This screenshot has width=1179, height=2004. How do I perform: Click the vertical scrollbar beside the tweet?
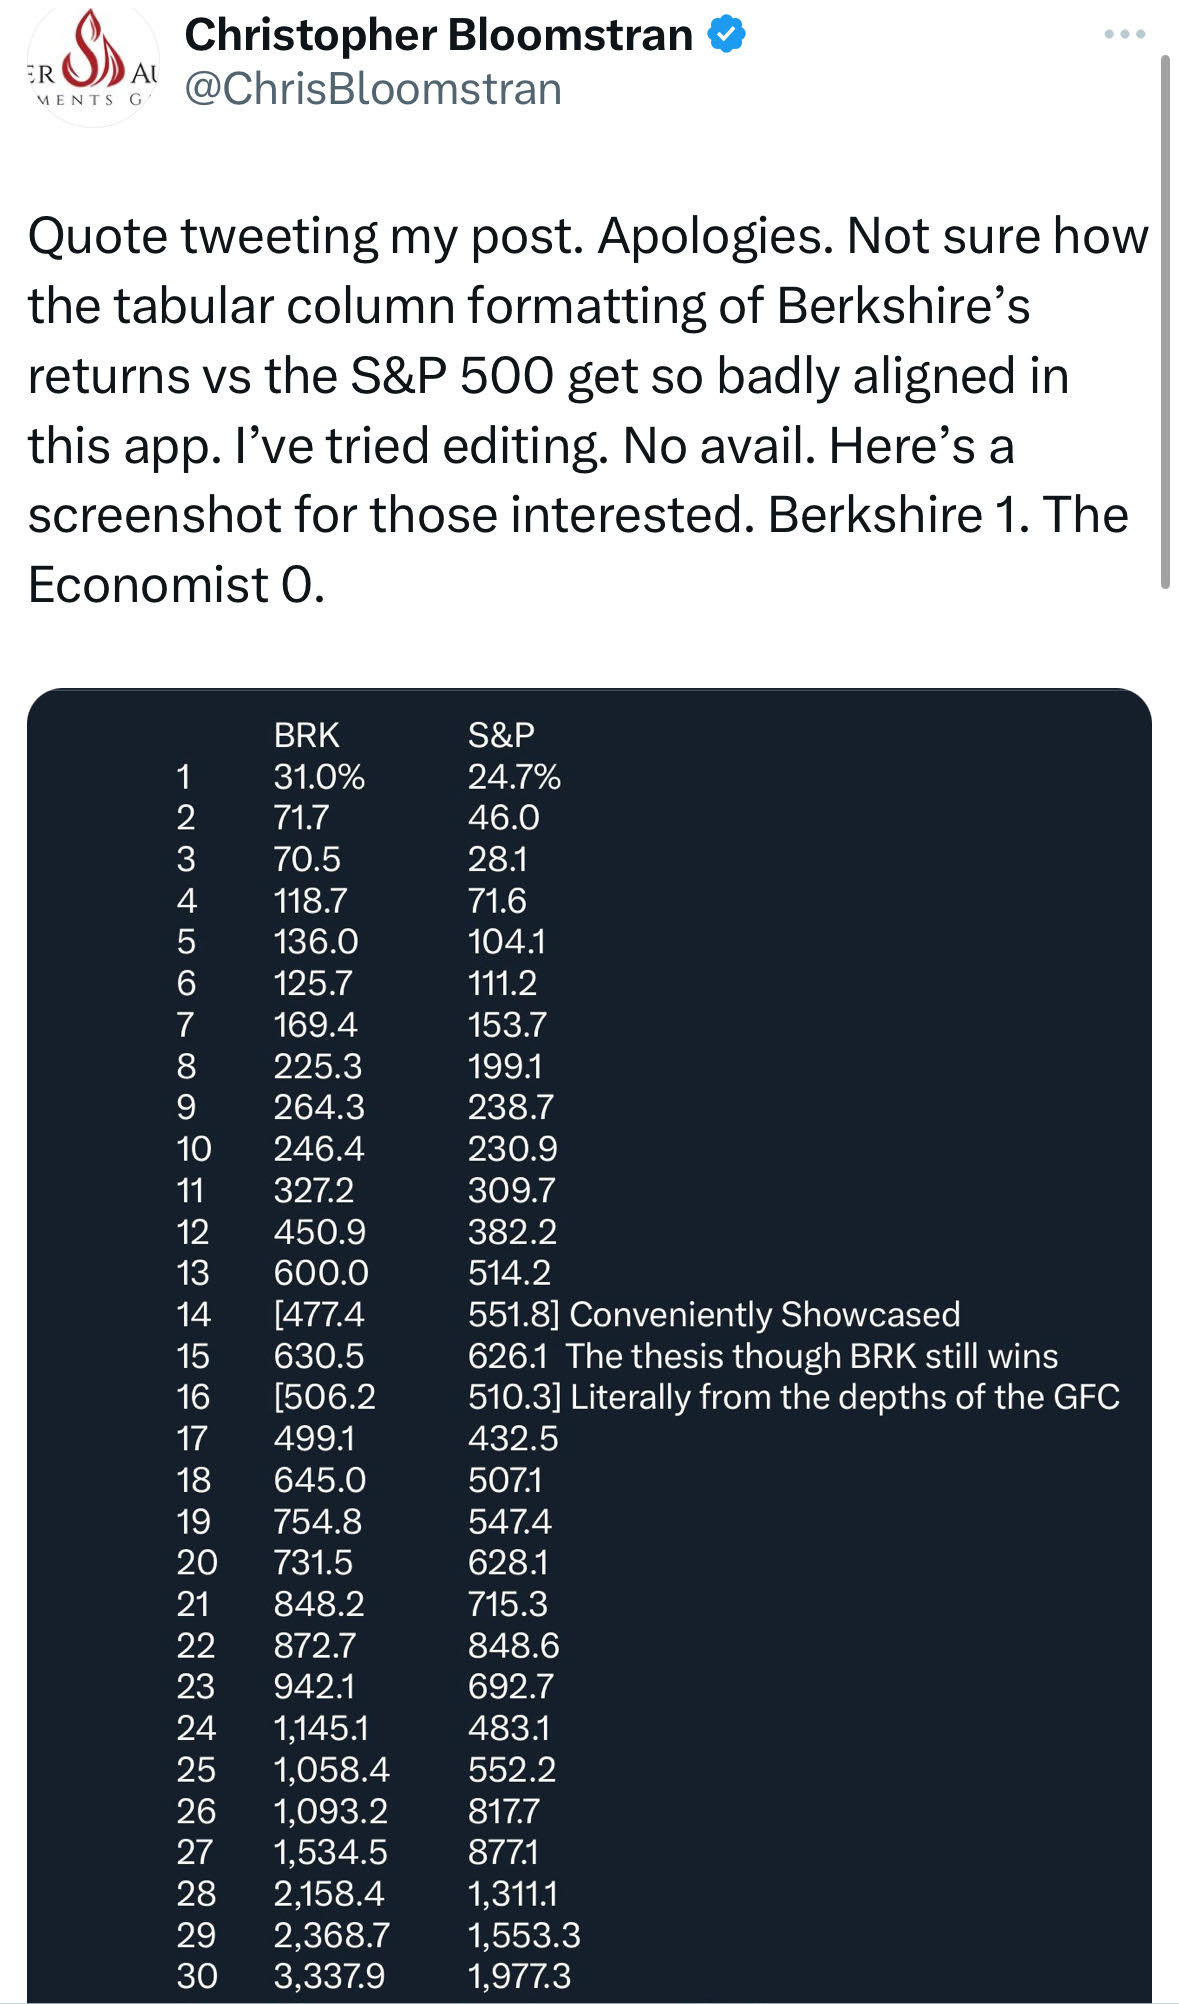[x=1165, y=322]
